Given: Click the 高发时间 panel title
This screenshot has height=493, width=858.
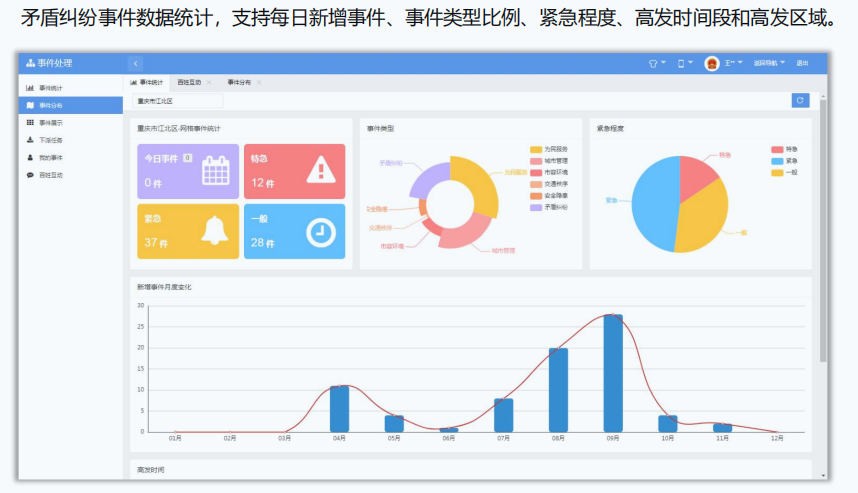Looking at the screenshot, I should tap(150, 469).
